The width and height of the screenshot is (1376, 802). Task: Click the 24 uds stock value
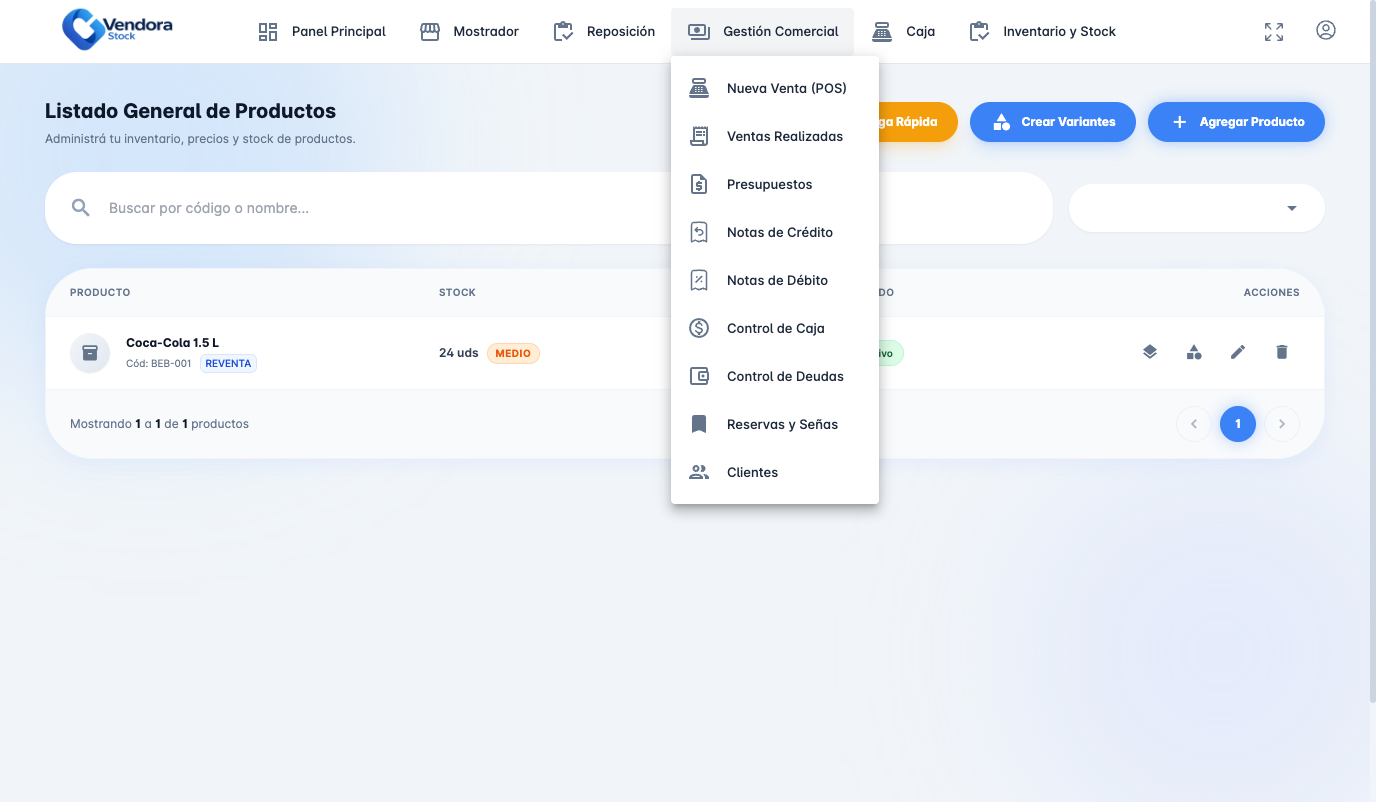459,353
